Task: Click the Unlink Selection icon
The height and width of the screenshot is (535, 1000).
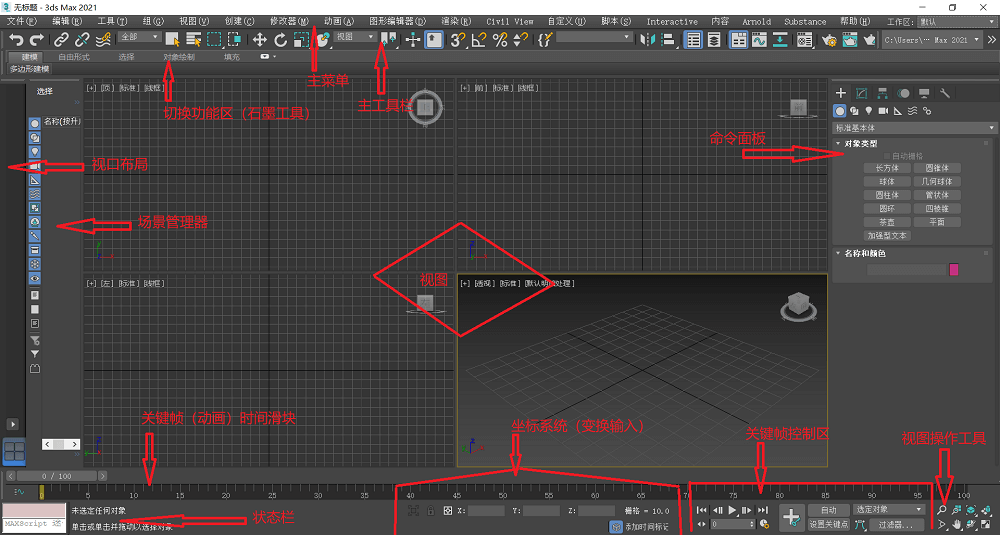Action: (82, 40)
